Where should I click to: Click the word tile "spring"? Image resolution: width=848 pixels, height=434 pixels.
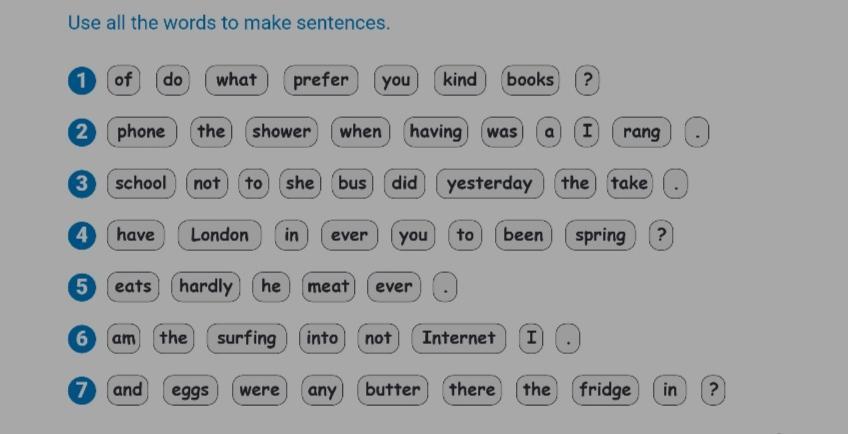click(600, 235)
